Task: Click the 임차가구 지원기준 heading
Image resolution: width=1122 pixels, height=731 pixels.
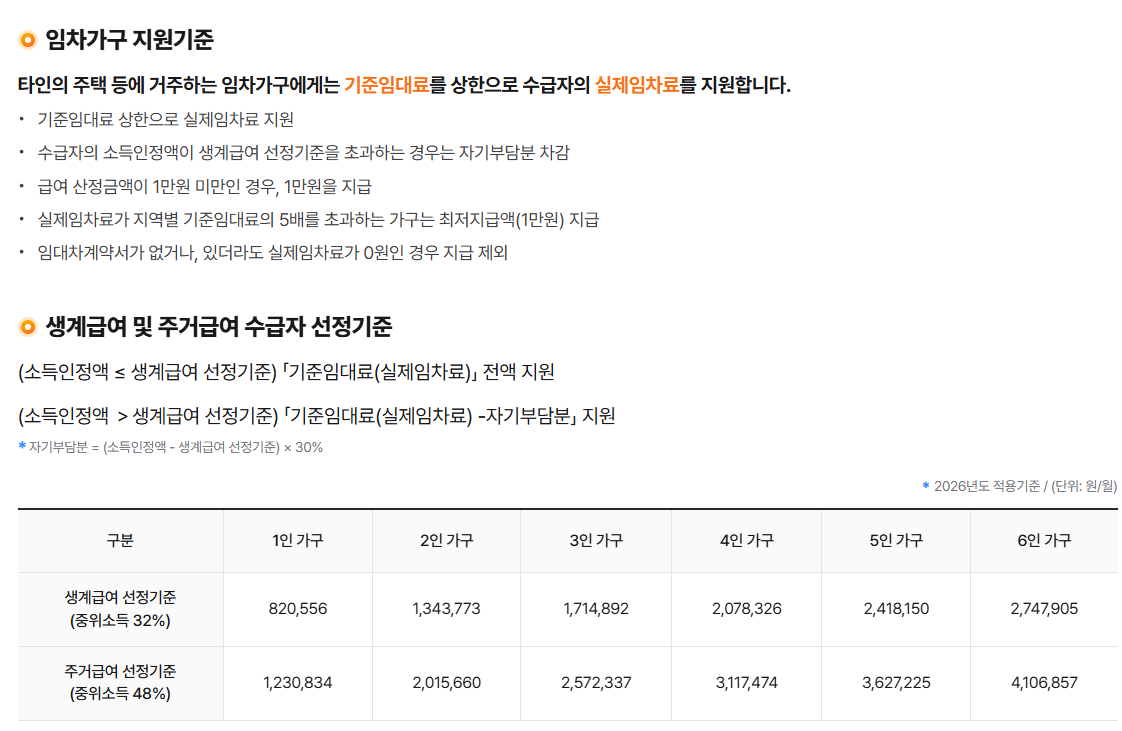Action: point(130,39)
